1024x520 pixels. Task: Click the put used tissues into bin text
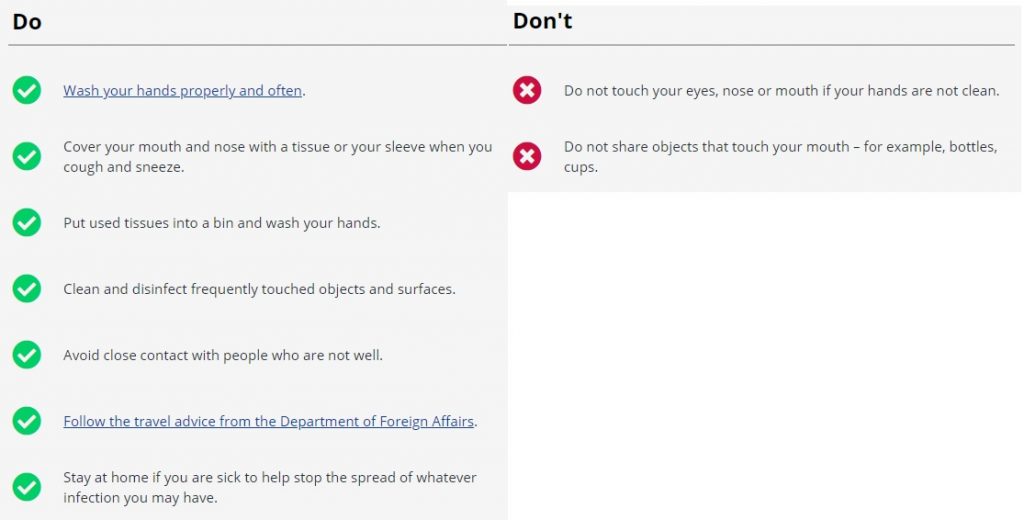coord(221,223)
